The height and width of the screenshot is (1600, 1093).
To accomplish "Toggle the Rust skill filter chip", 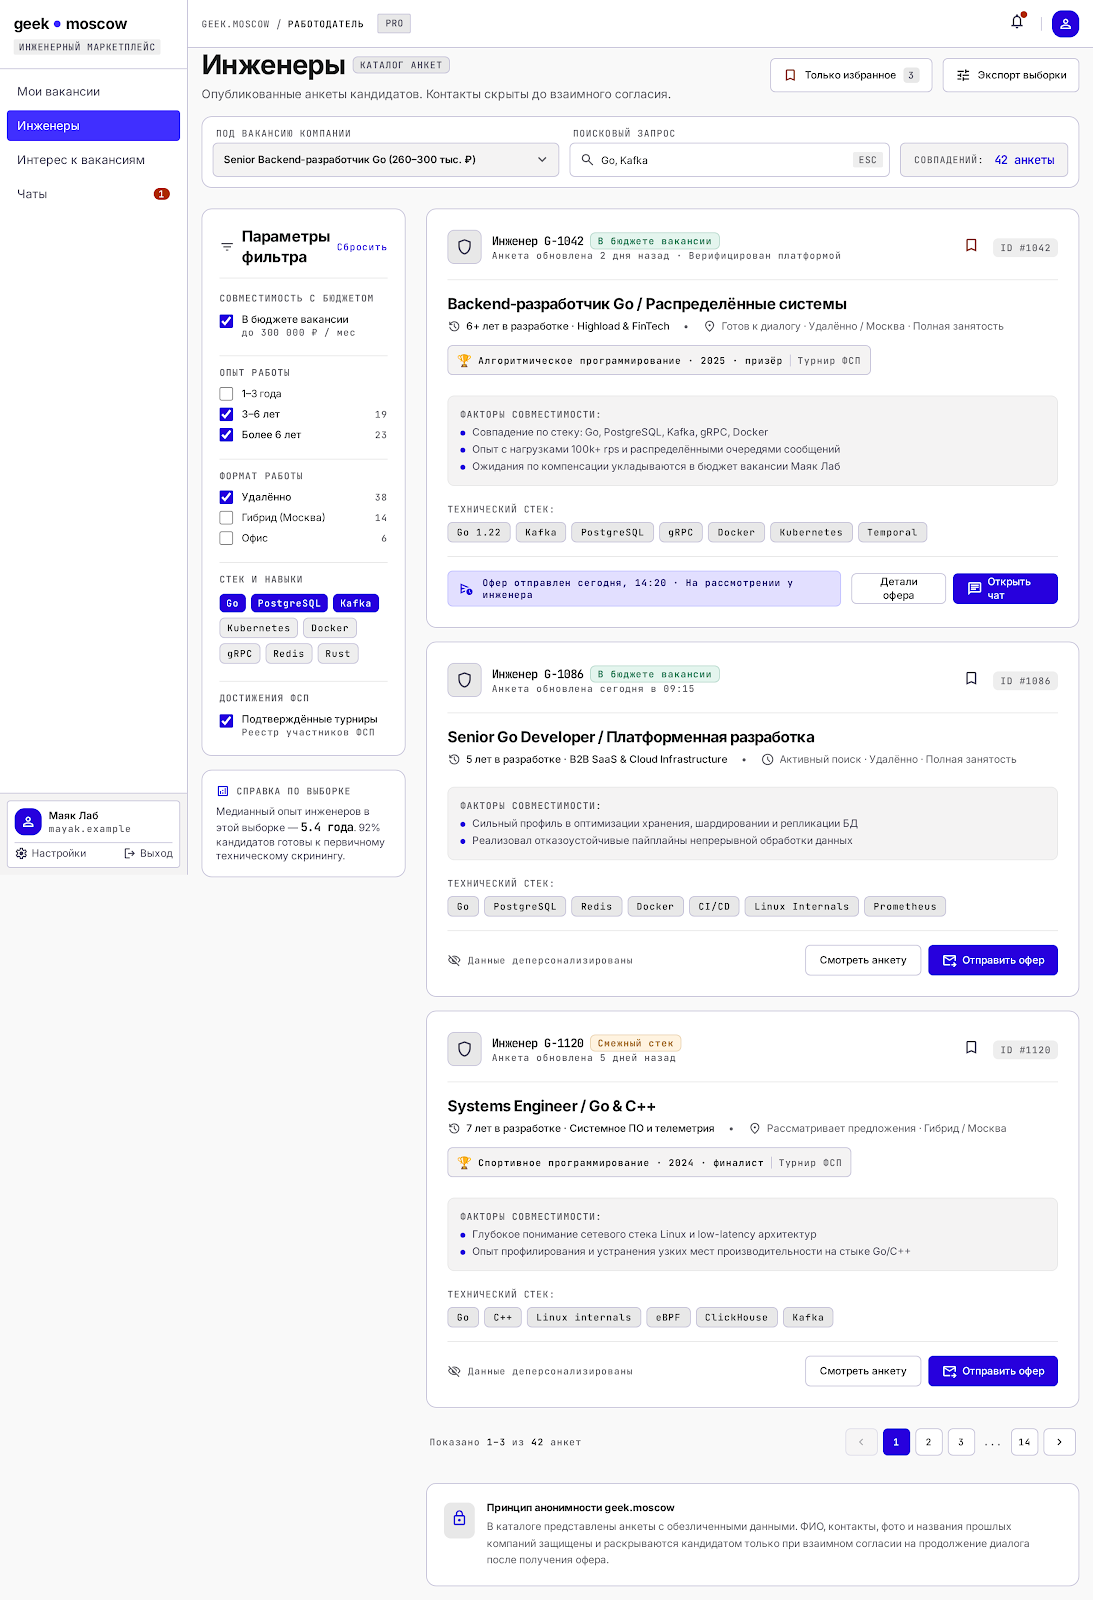I will 338,654.
